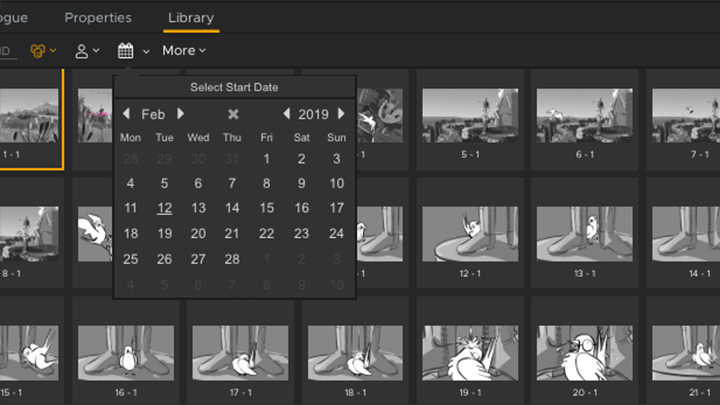Viewport: 720px width, 405px height.
Task: Select panel thumbnail 6 - 1
Action: (583, 115)
